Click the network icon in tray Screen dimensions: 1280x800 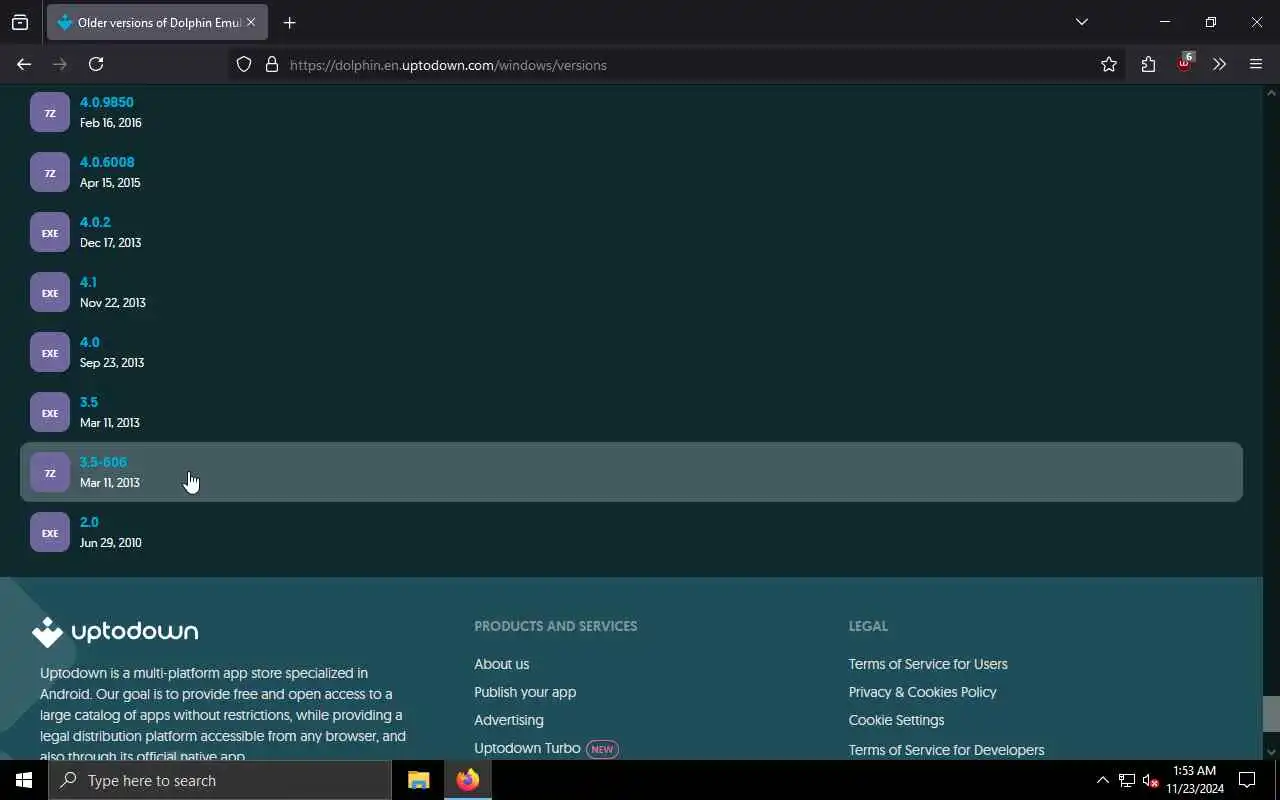[x=1126, y=780]
